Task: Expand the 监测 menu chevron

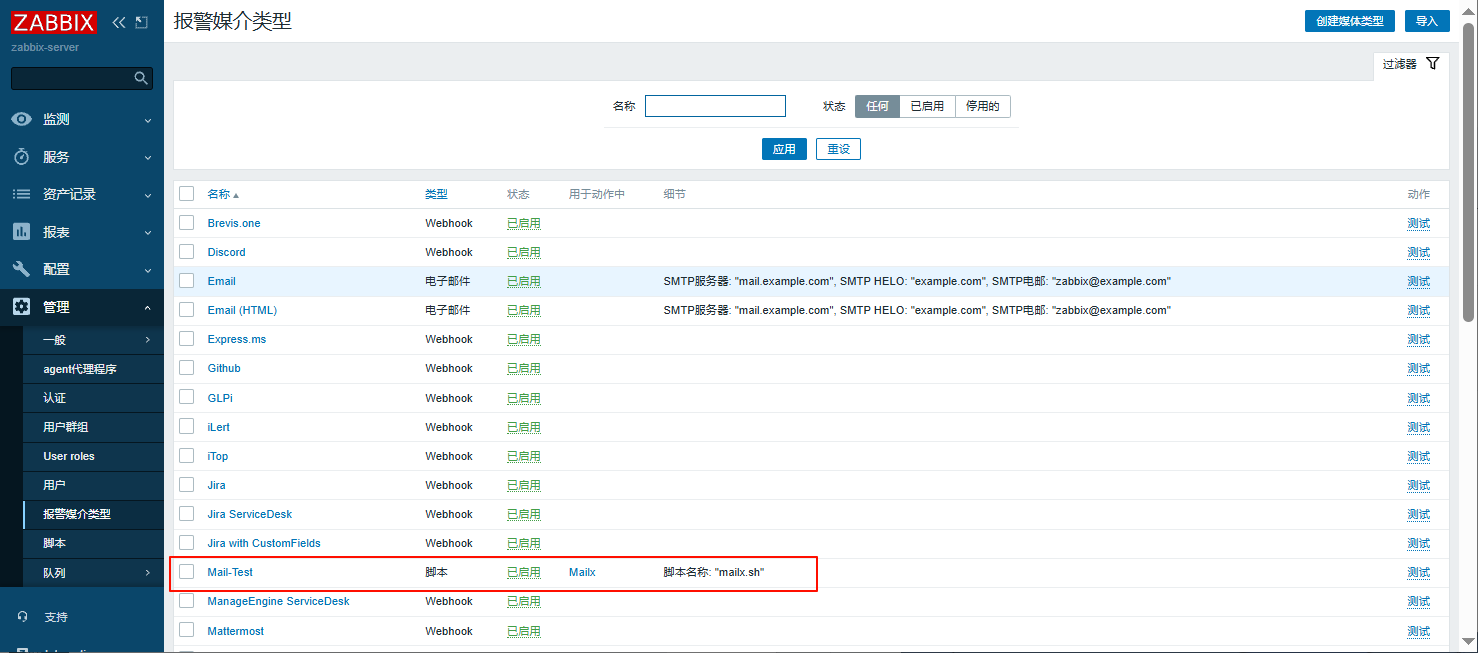Action: 148,120
